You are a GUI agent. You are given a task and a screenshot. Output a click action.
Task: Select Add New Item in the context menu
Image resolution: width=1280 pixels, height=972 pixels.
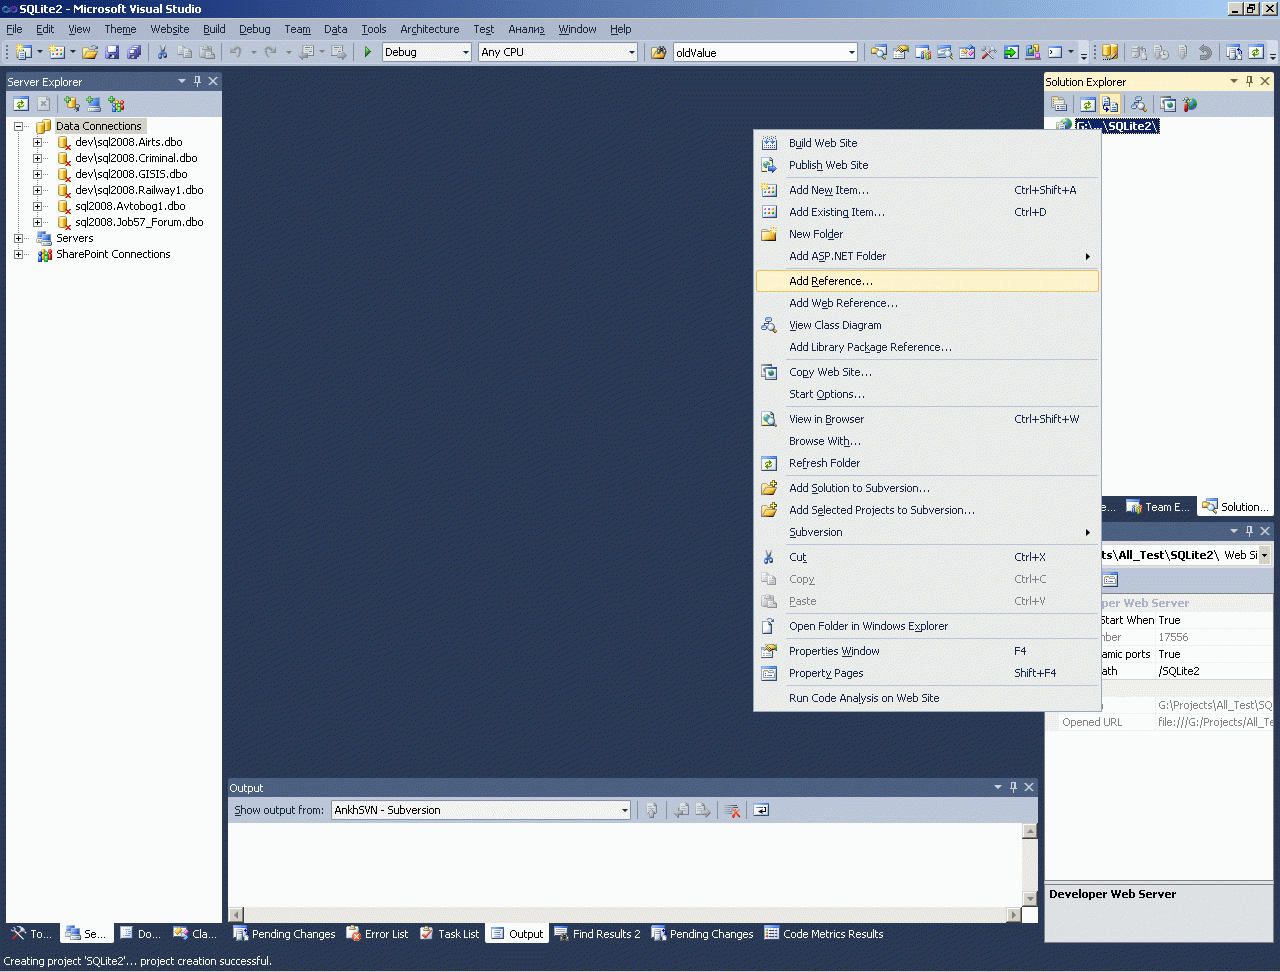927,190
